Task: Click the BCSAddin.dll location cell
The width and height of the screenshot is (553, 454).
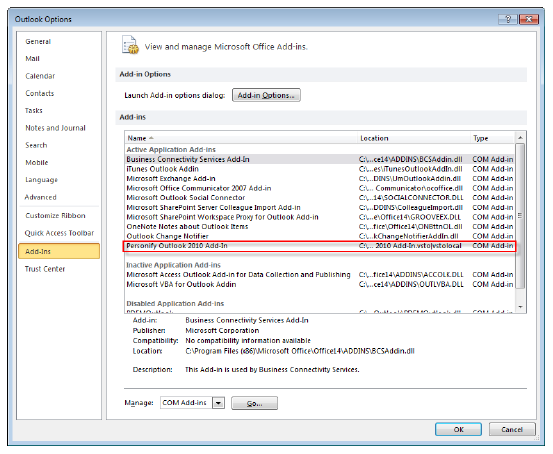Action: (x=411, y=159)
